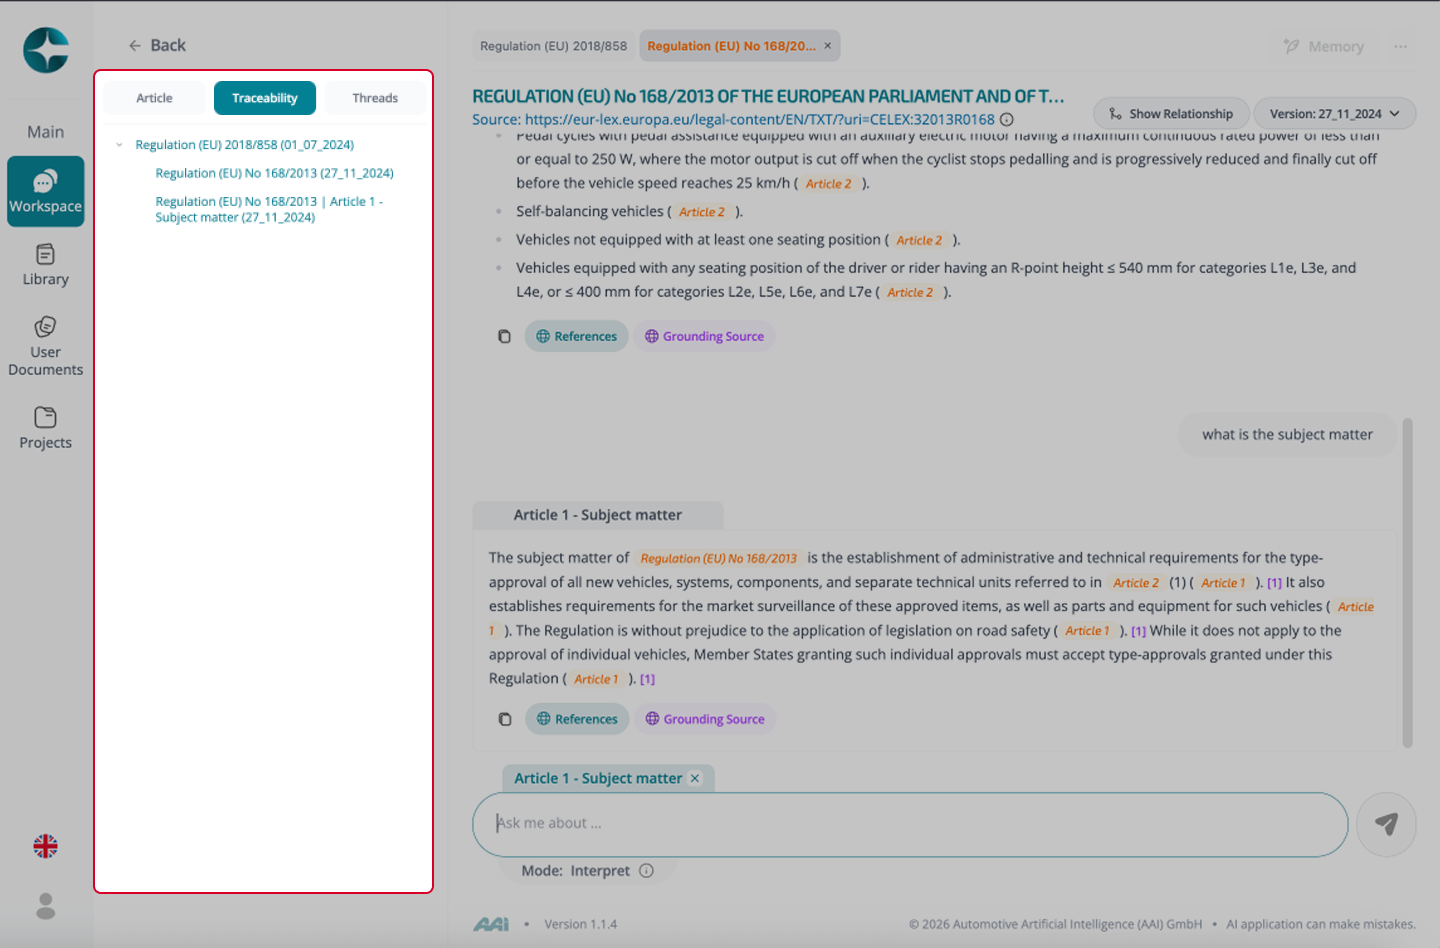Change language via UK flag icon
This screenshot has width=1440, height=948.
45,846
